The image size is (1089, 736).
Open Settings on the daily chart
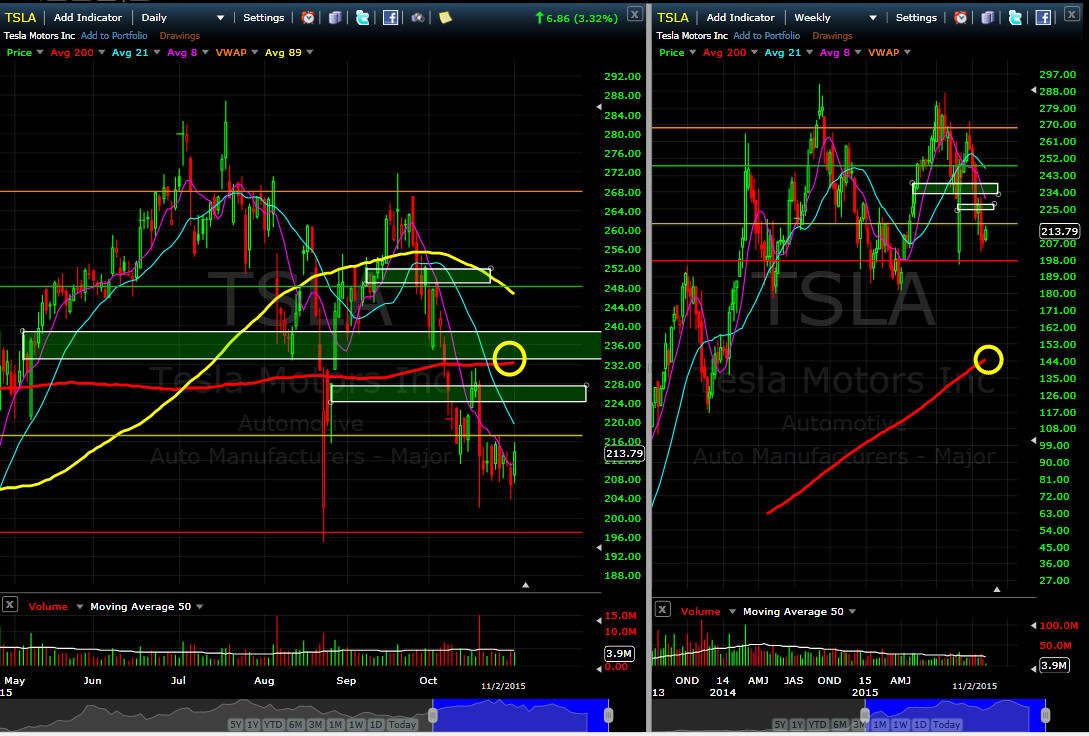263,17
